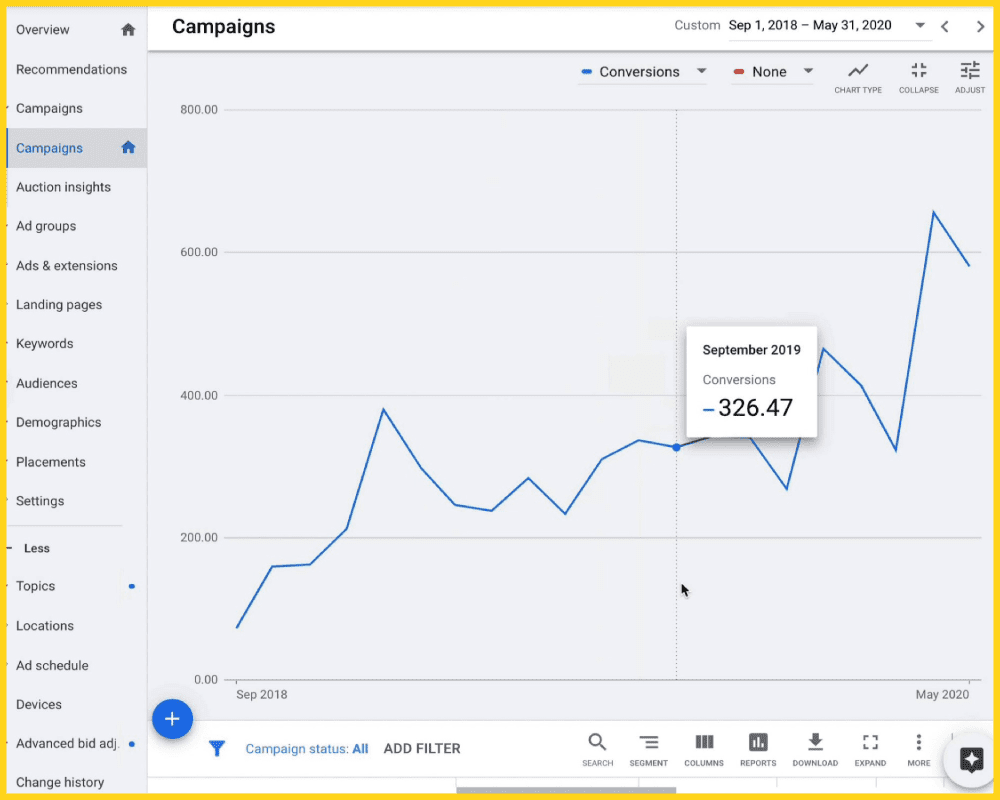Click the September 2019 data point
The image size is (1000, 800).
pyautogui.click(x=676, y=447)
